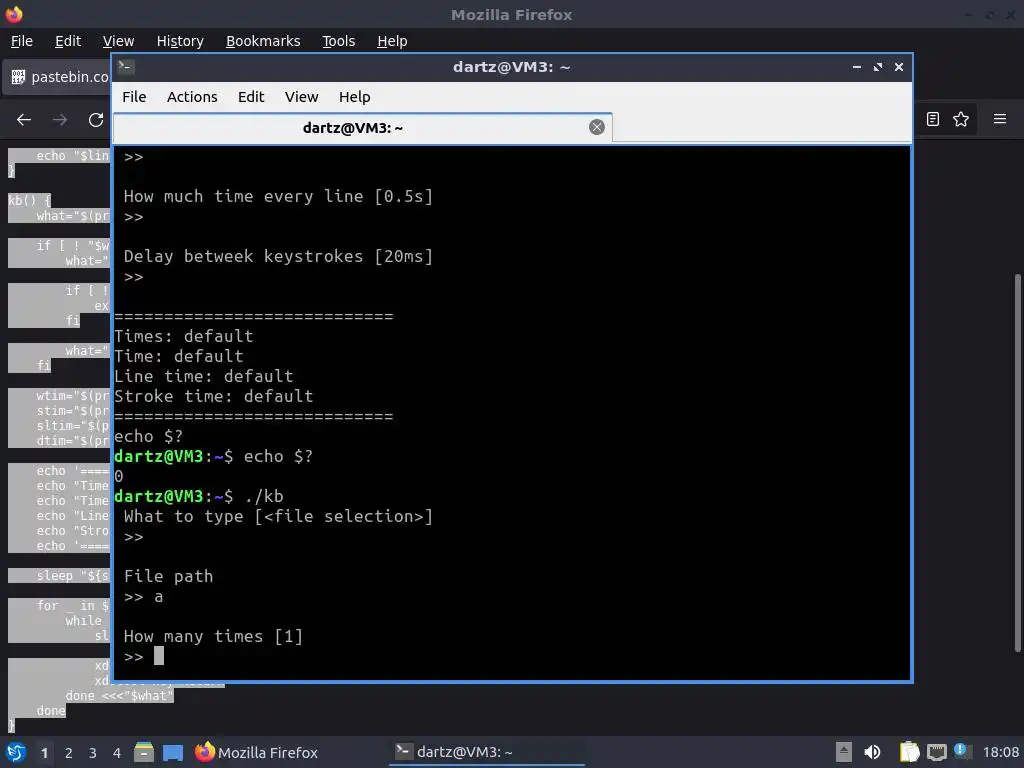The height and width of the screenshot is (768, 1024).
Task: Click the terminal prompt input area
Action: click(x=159, y=656)
